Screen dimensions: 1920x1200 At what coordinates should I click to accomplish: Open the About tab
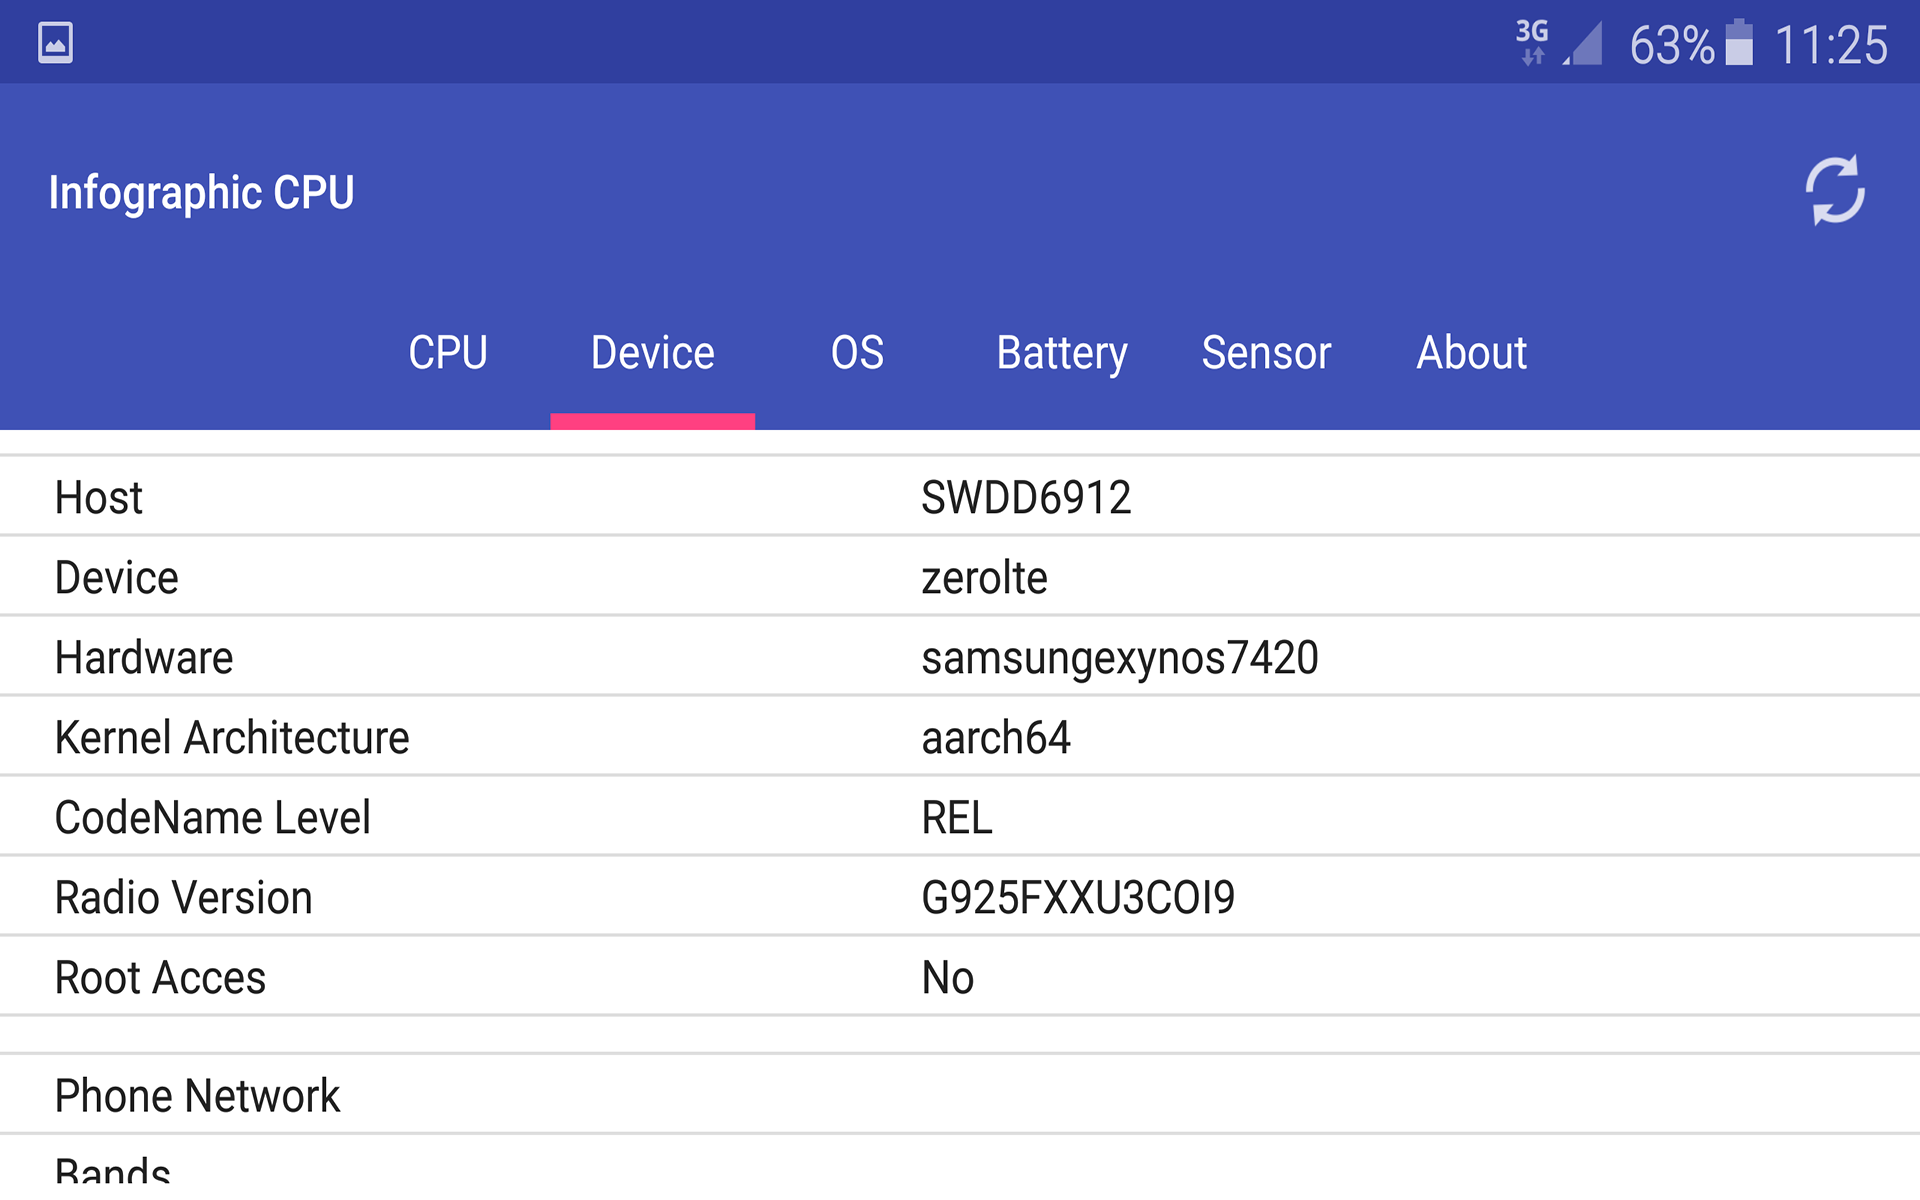pyautogui.click(x=1472, y=352)
